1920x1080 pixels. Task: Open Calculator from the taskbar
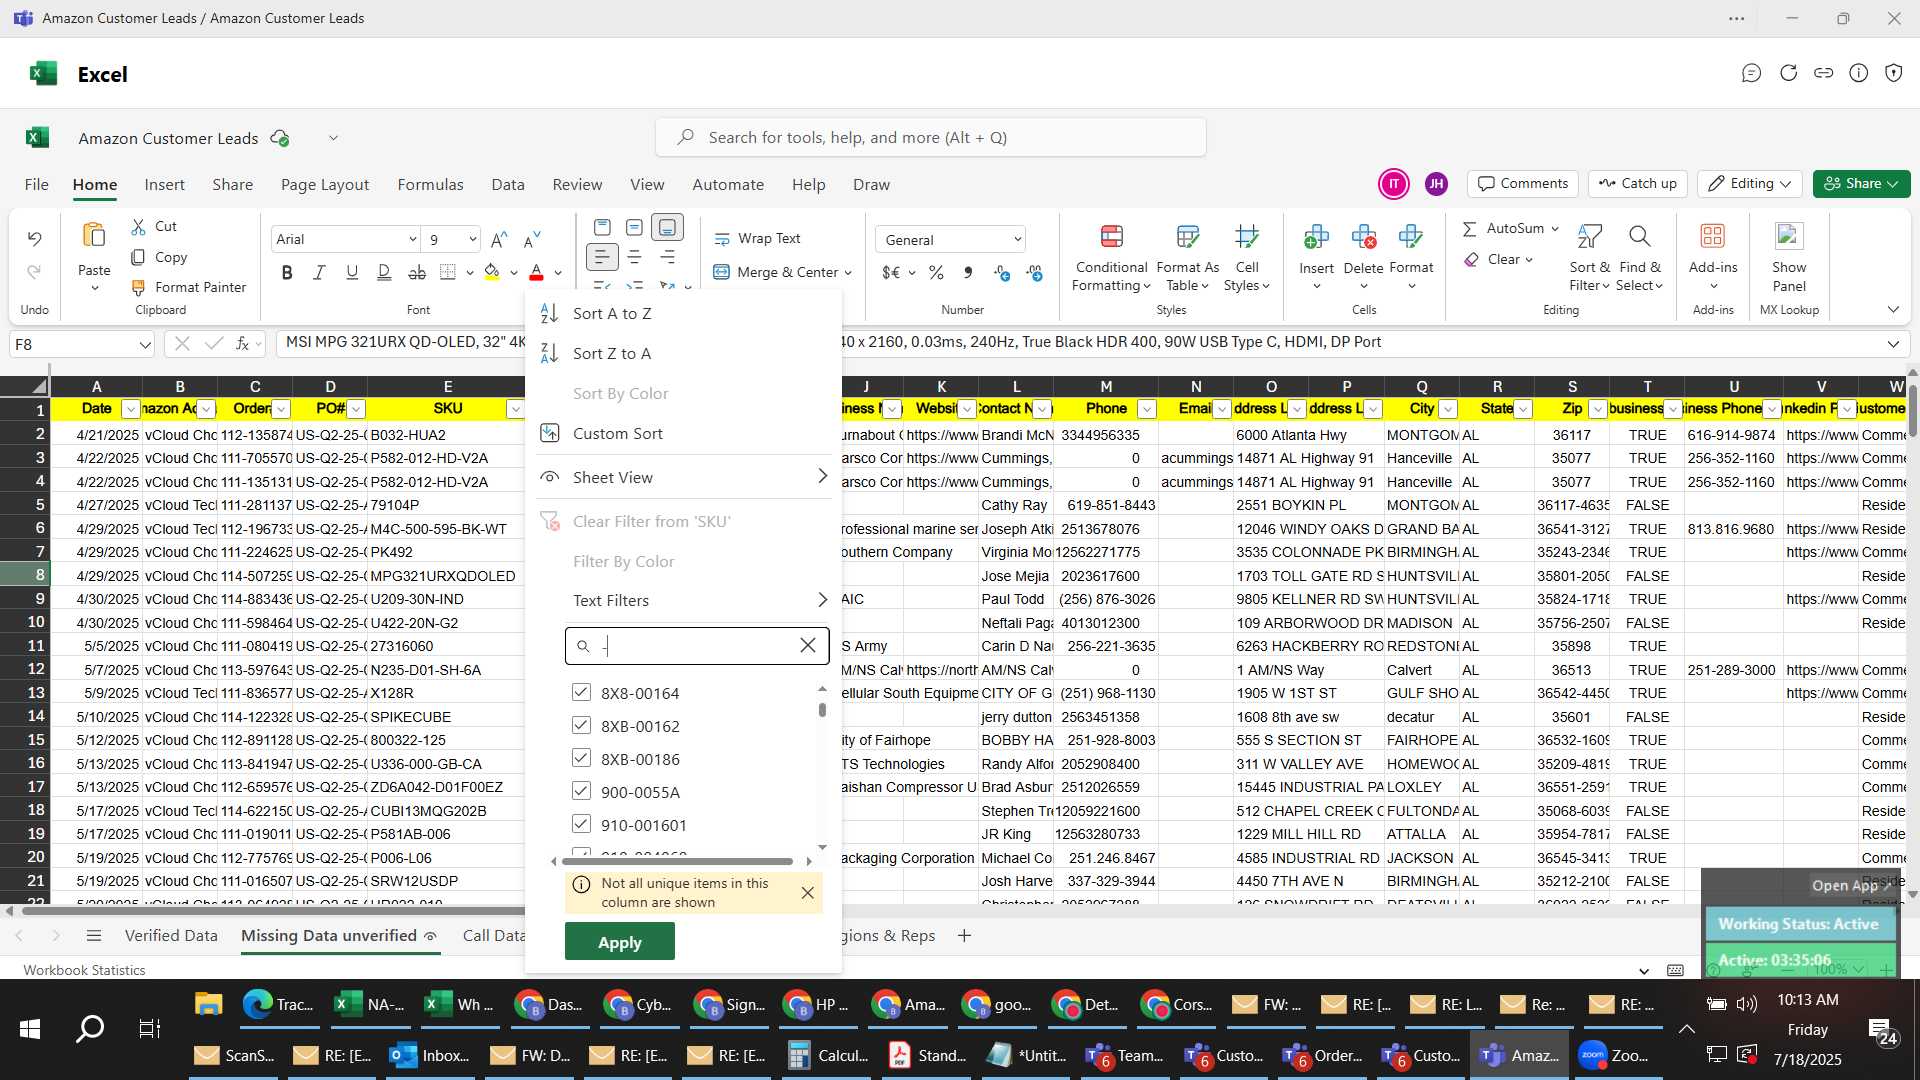click(829, 1055)
